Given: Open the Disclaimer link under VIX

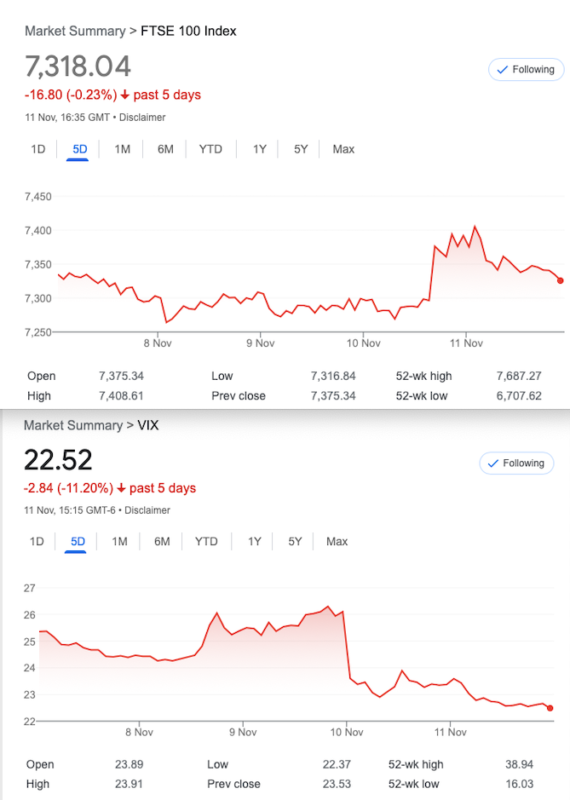Looking at the screenshot, I should (147, 510).
